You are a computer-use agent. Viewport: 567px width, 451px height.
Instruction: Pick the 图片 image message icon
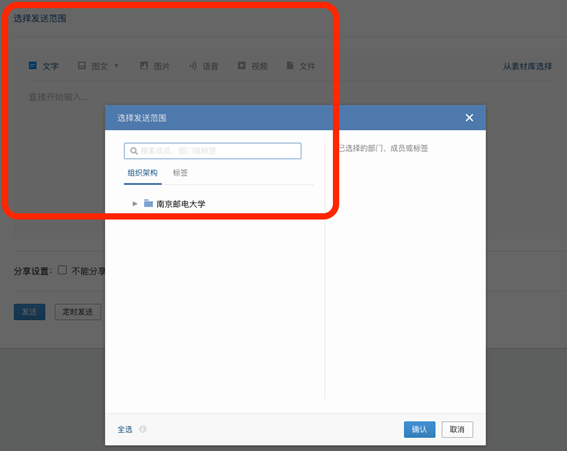point(144,65)
